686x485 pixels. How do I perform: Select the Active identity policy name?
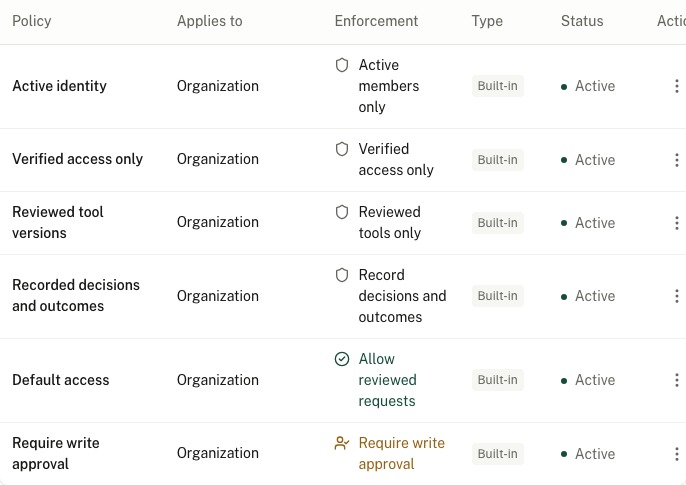tap(60, 86)
